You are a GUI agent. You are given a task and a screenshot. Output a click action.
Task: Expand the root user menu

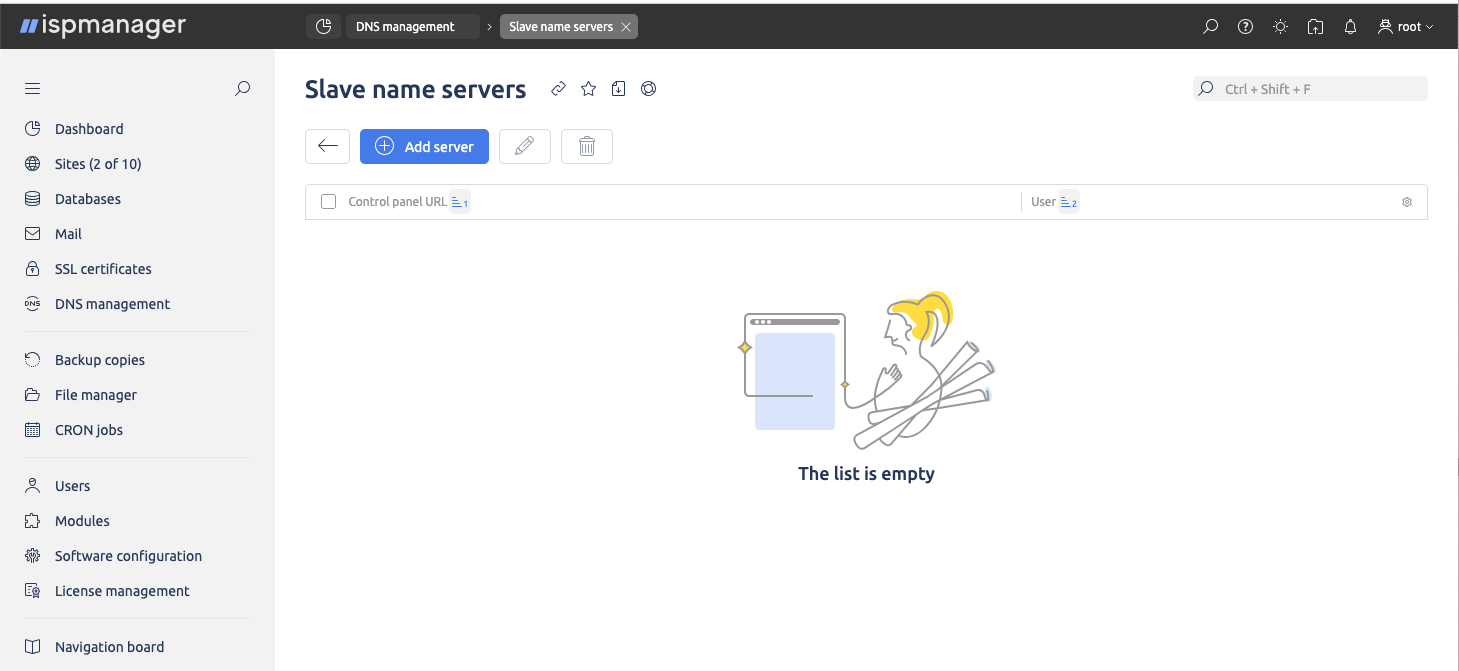click(1406, 27)
